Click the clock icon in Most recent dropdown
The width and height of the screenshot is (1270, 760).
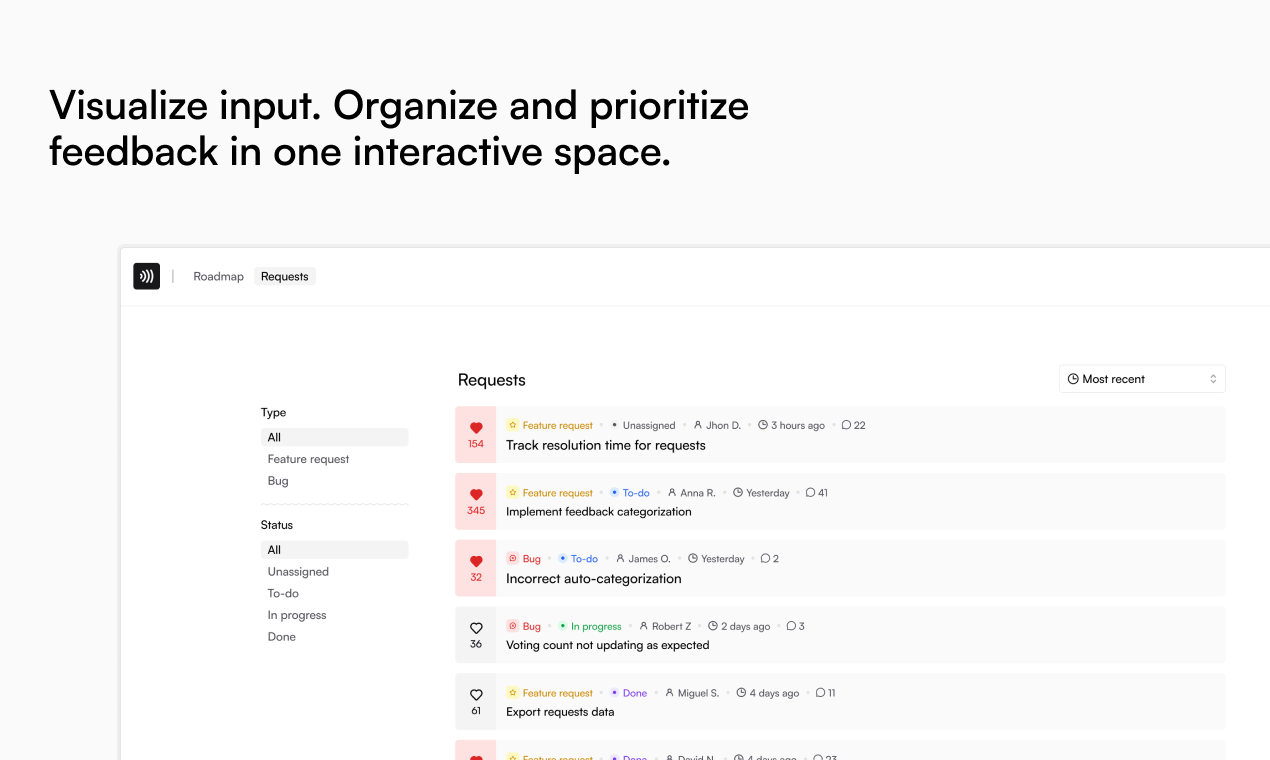pyautogui.click(x=1073, y=379)
